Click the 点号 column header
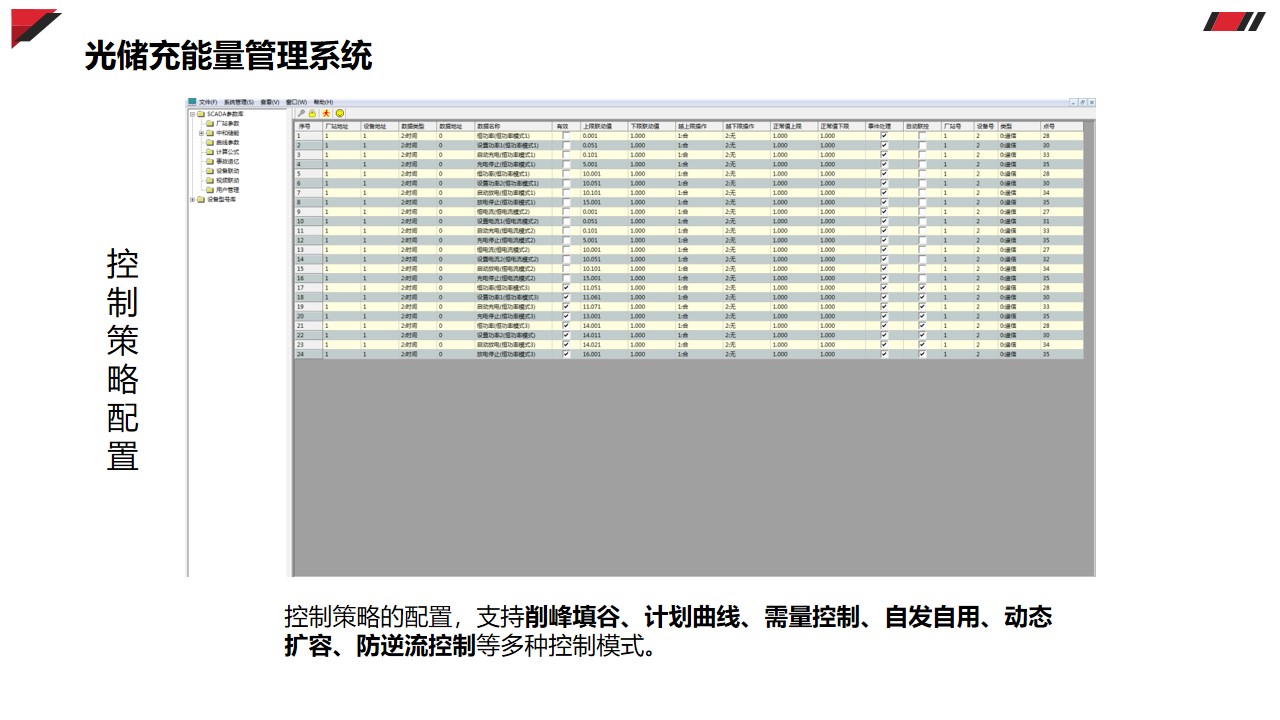Viewport: 1280px width, 720px height. (x=1062, y=126)
